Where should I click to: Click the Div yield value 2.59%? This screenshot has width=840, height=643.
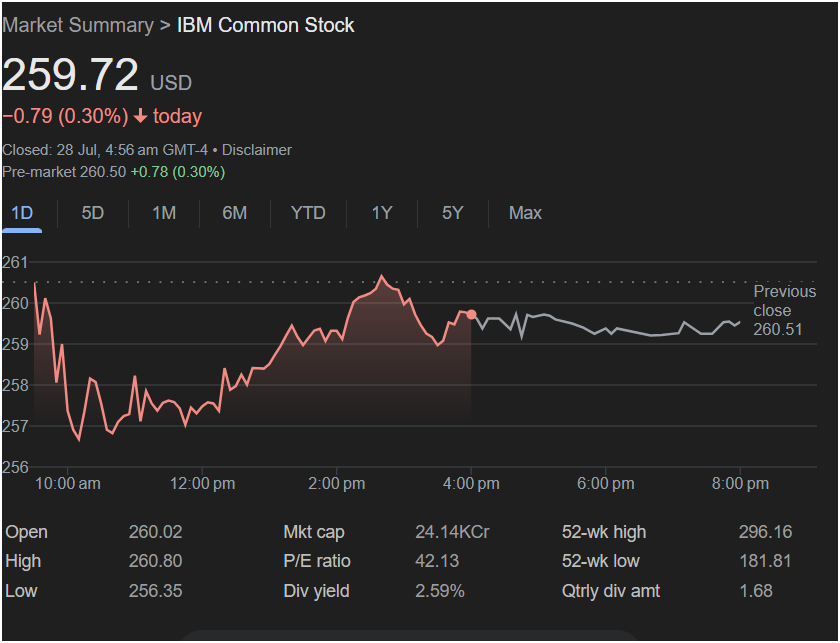(x=440, y=591)
